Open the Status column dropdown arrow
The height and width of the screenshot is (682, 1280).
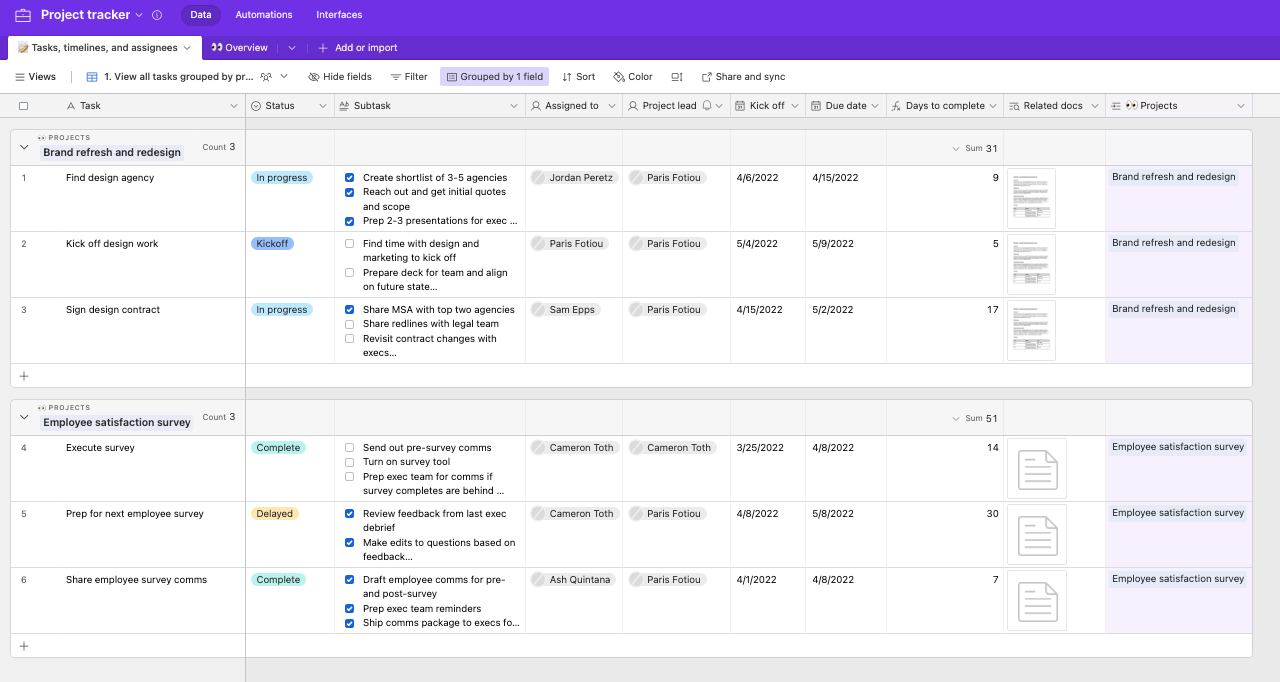coord(323,106)
